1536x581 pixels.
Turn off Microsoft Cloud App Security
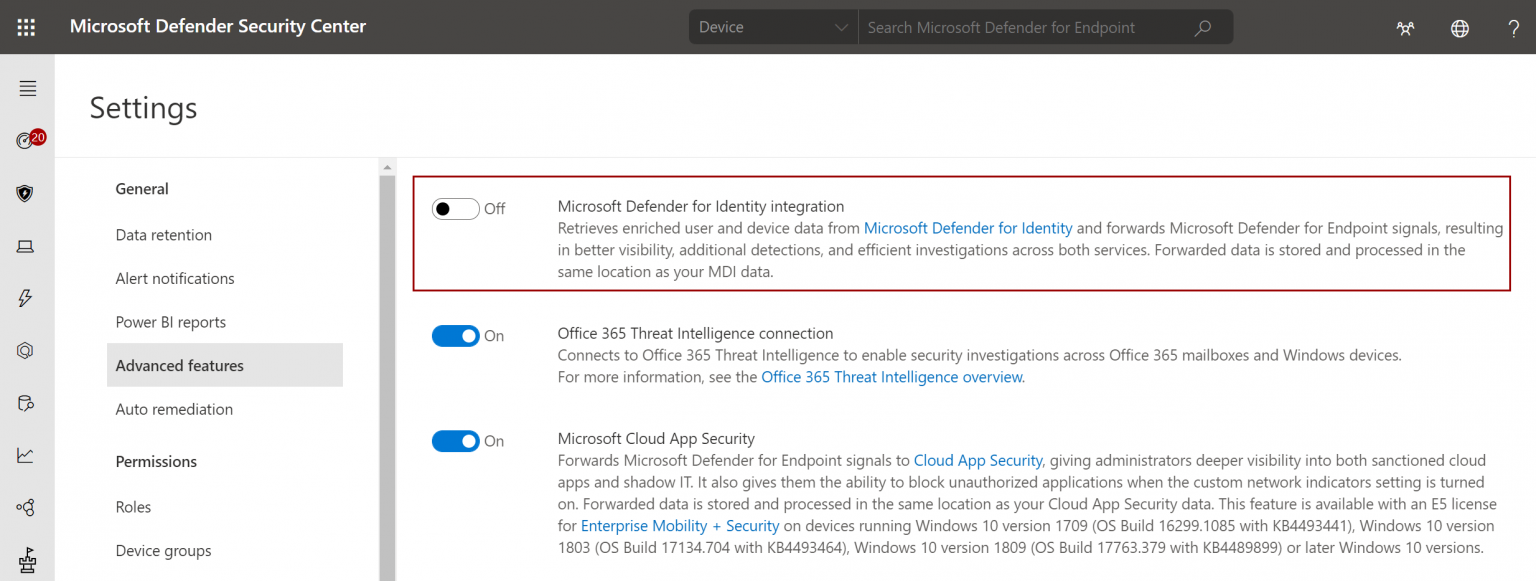(x=455, y=441)
